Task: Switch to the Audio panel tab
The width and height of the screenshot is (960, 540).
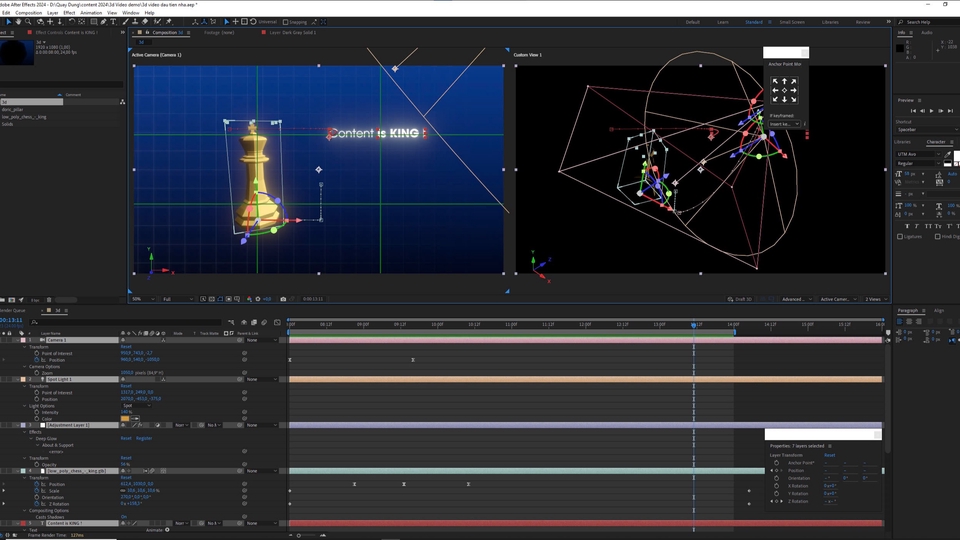Action: click(927, 32)
